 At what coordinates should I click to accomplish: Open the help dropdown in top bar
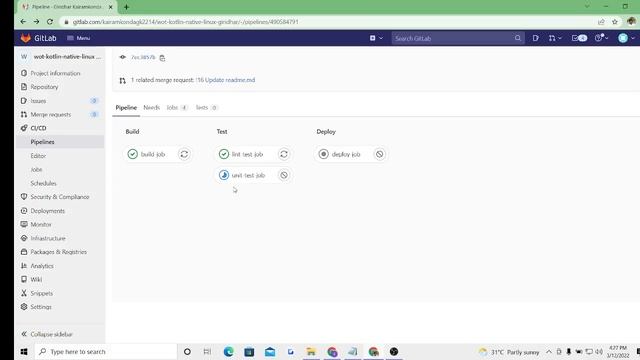tap(601, 38)
